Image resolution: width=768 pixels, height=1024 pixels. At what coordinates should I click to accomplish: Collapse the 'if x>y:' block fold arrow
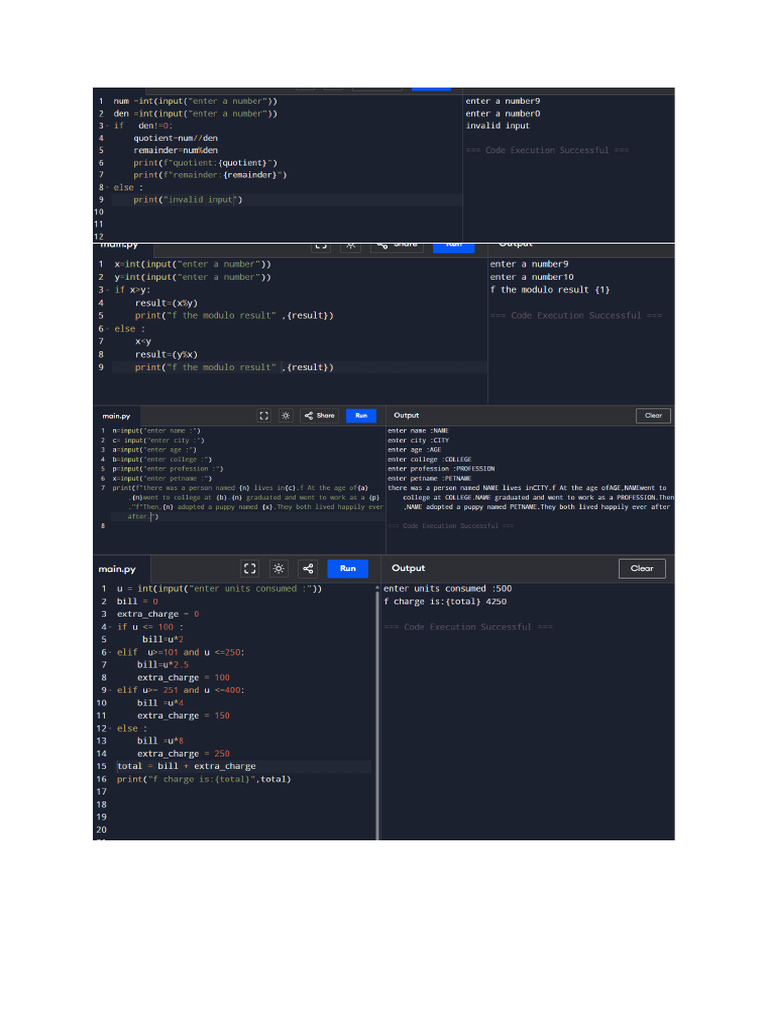point(108,290)
